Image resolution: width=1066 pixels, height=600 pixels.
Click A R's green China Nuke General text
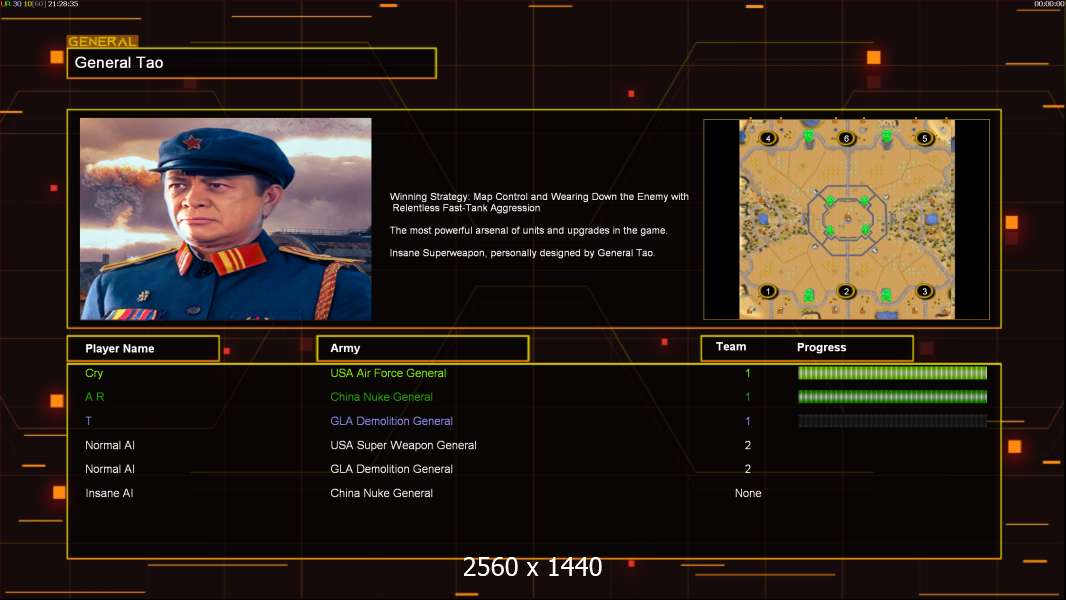(x=381, y=397)
